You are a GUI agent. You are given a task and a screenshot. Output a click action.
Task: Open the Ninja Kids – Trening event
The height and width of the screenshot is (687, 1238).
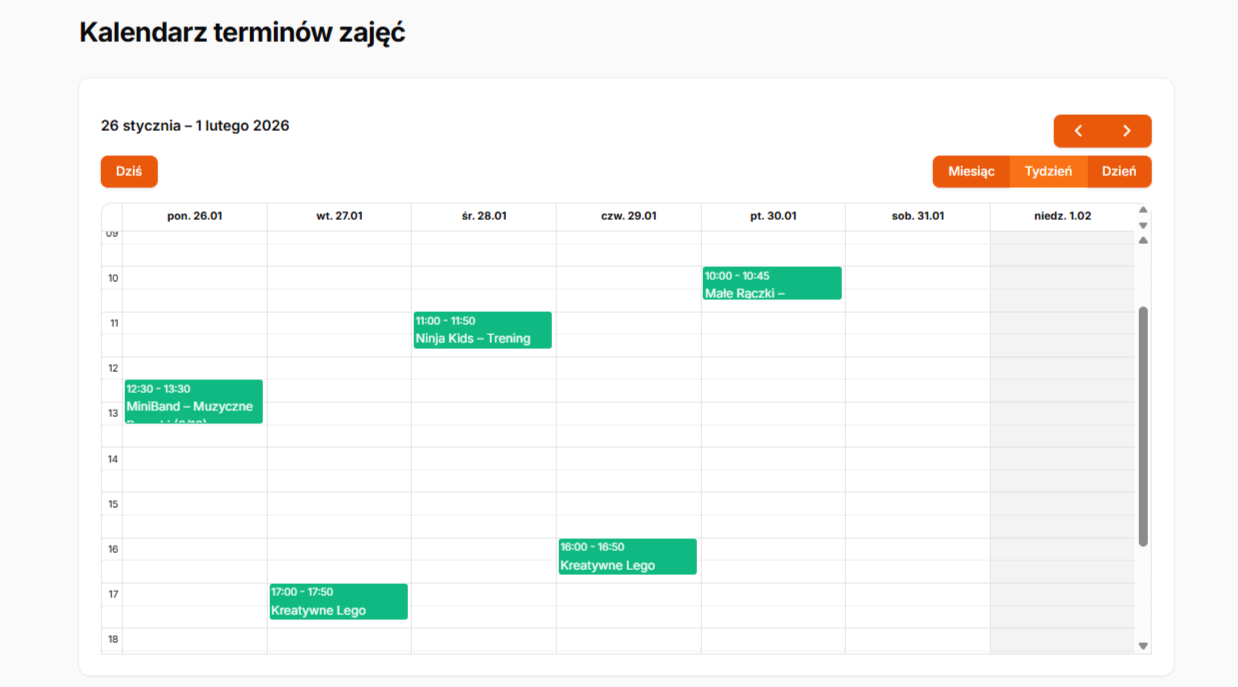(x=483, y=330)
